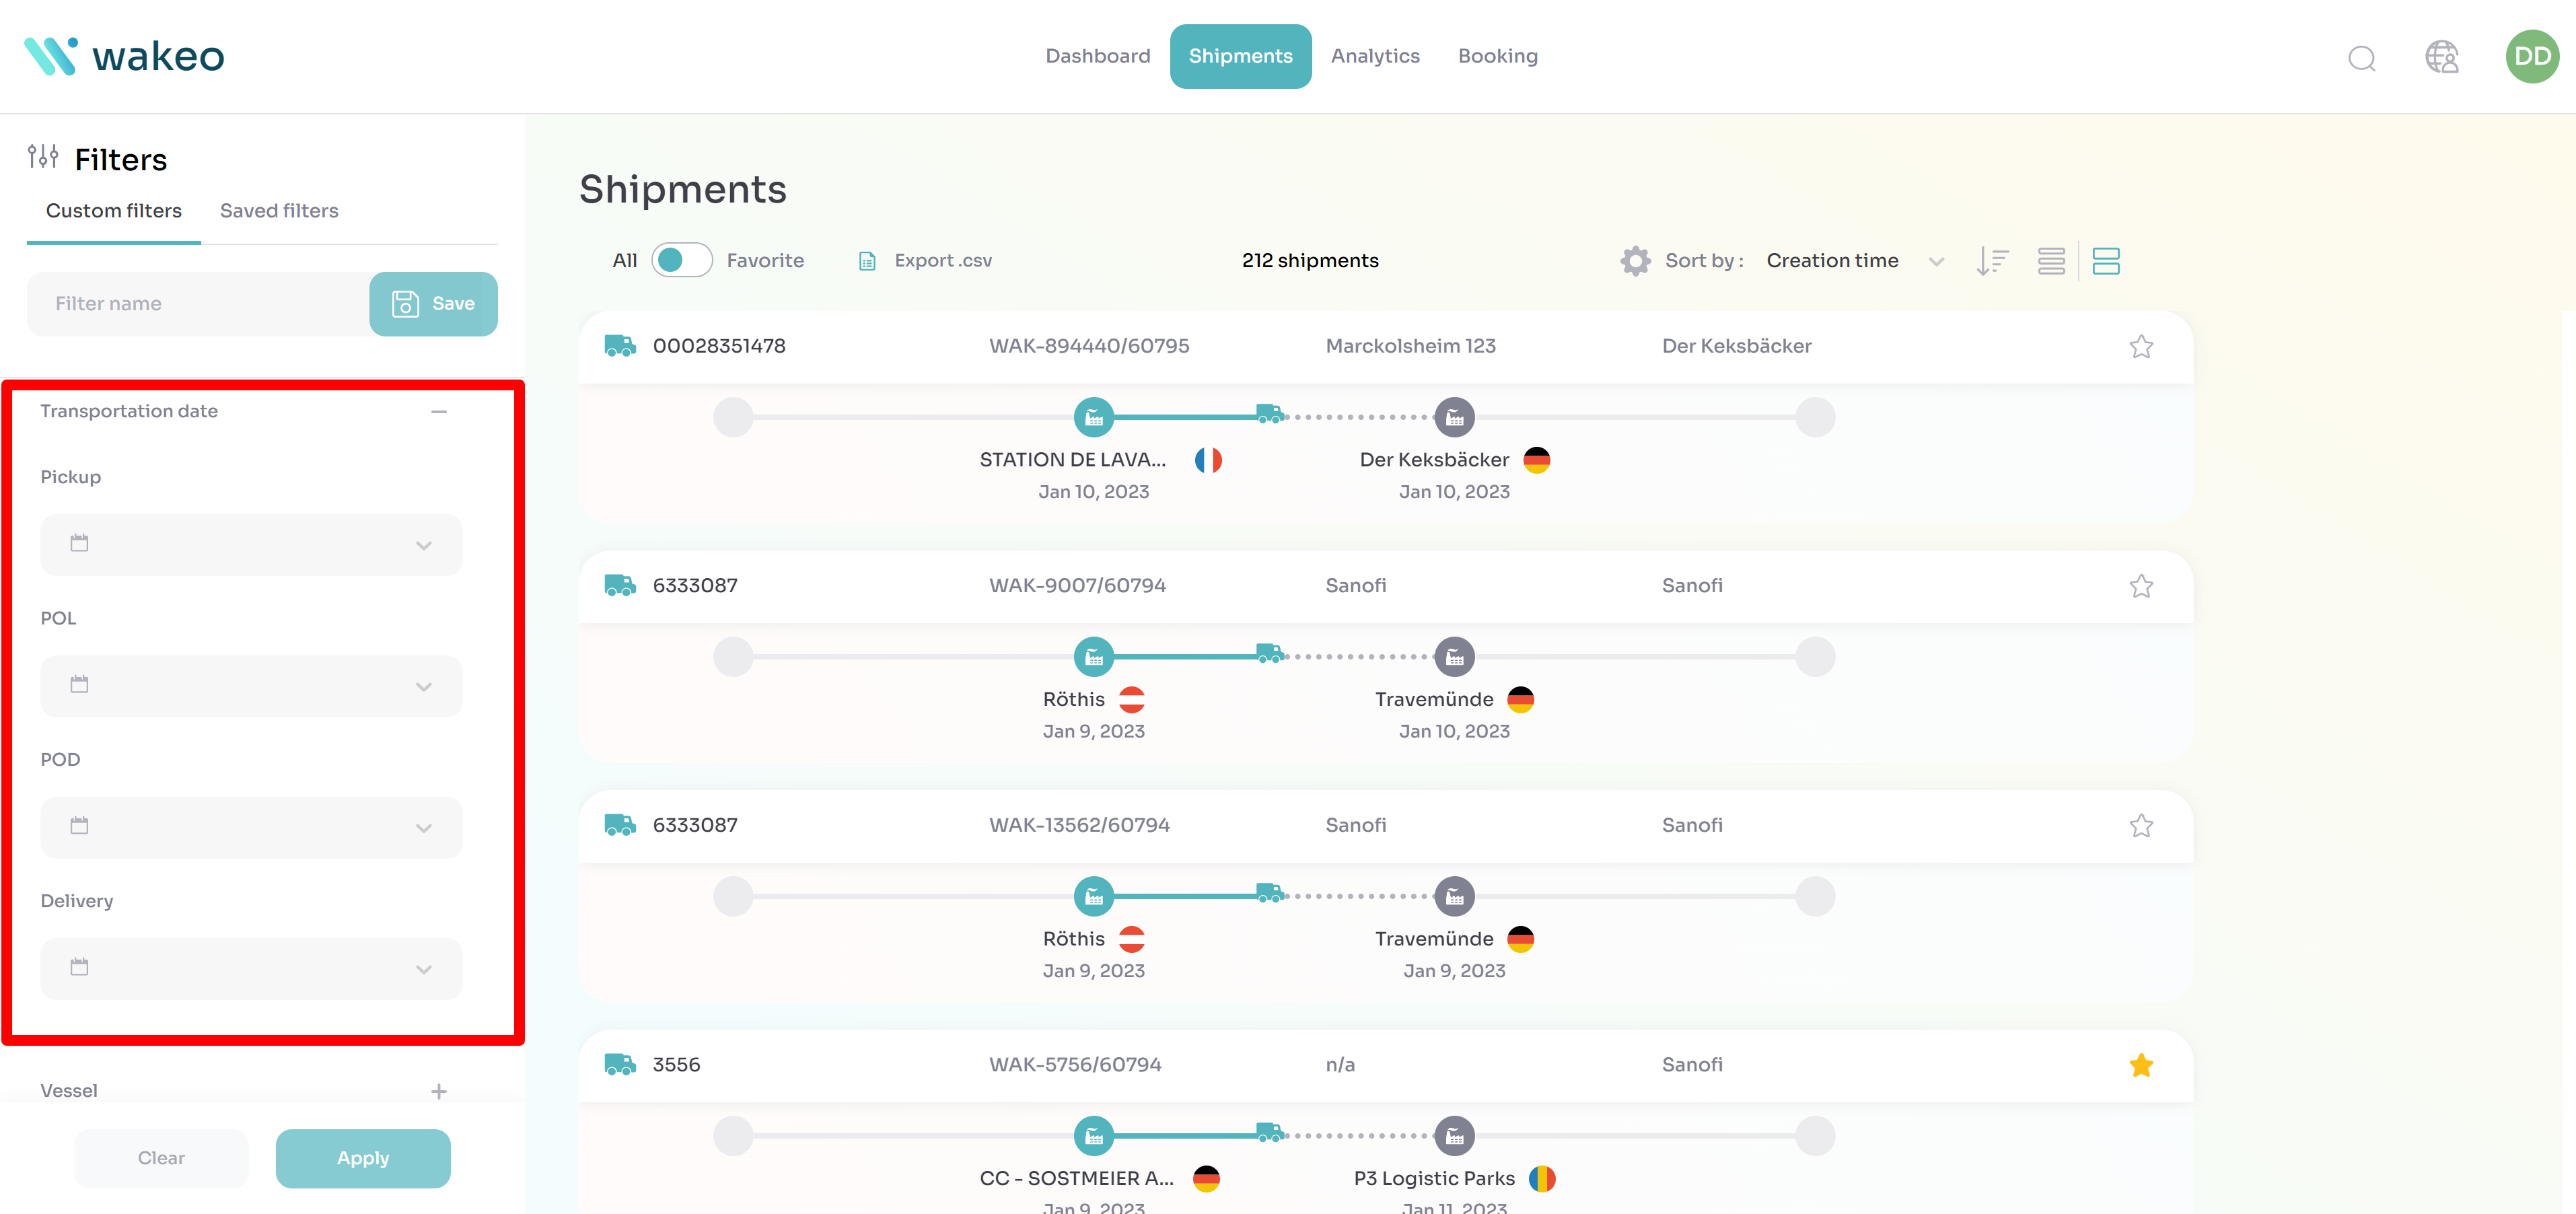Favorite shipment 00028351478 with the star
Viewport: 2576px width, 1214px height.
(x=2141, y=346)
